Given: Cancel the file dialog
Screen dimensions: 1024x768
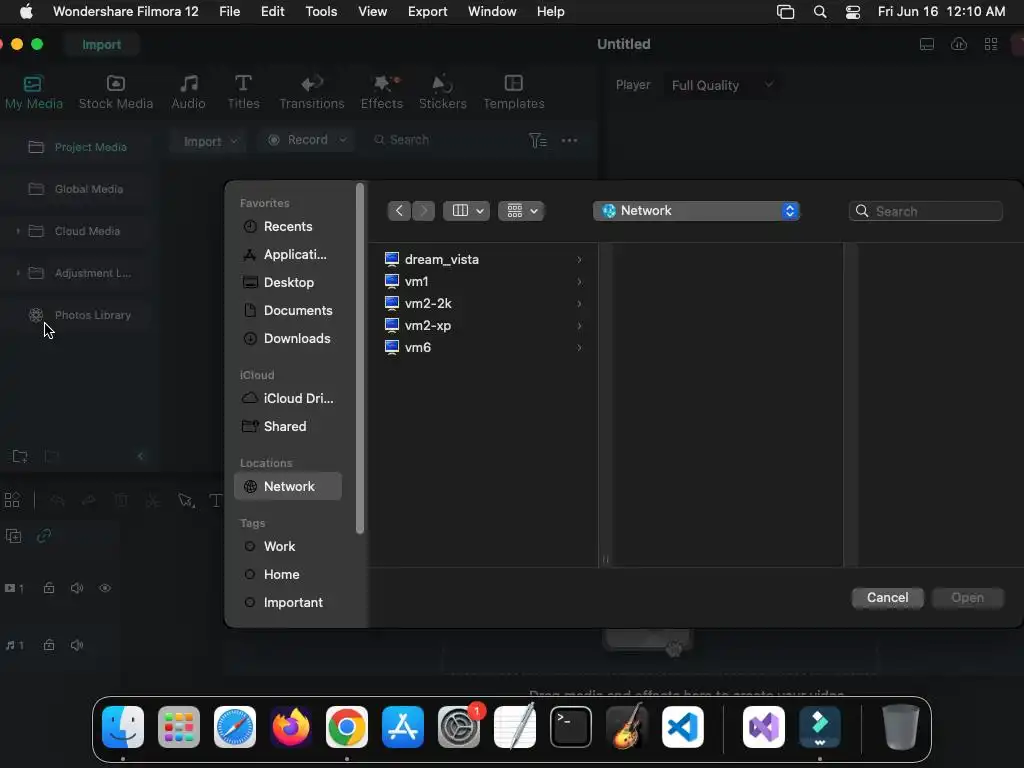Looking at the screenshot, I should (887, 598).
